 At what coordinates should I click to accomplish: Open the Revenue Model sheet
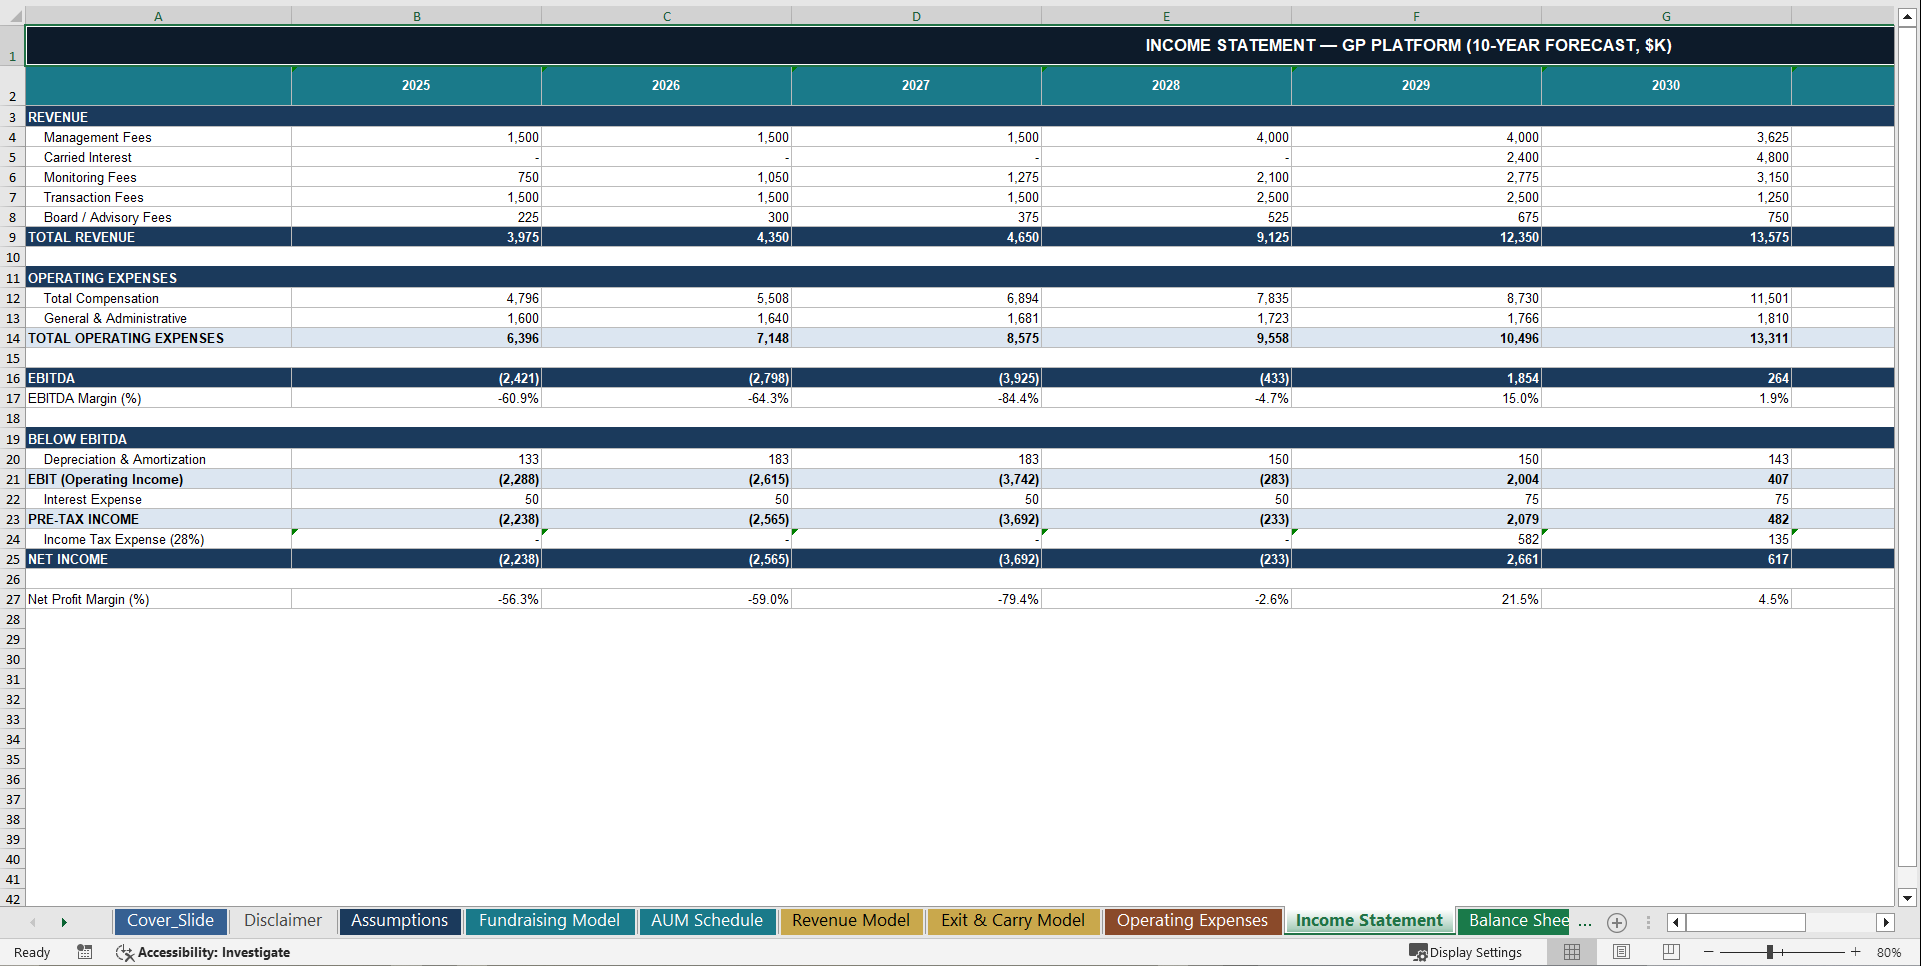click(x=851, y=921)
